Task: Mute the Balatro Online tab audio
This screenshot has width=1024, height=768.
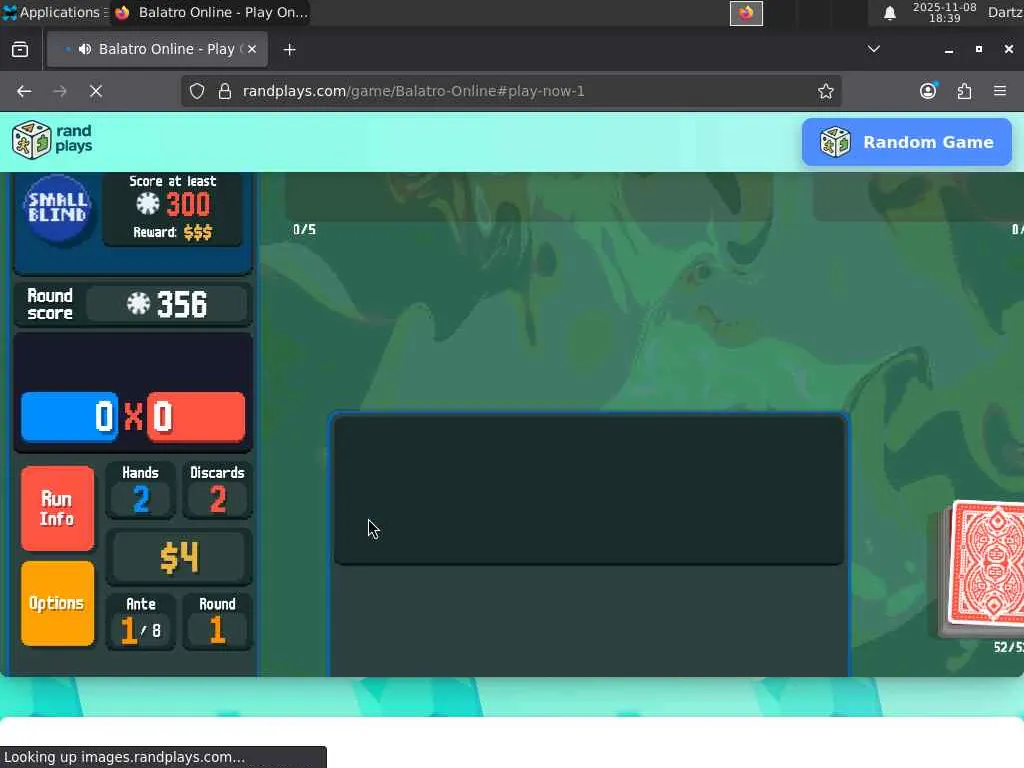Action: 85,49
